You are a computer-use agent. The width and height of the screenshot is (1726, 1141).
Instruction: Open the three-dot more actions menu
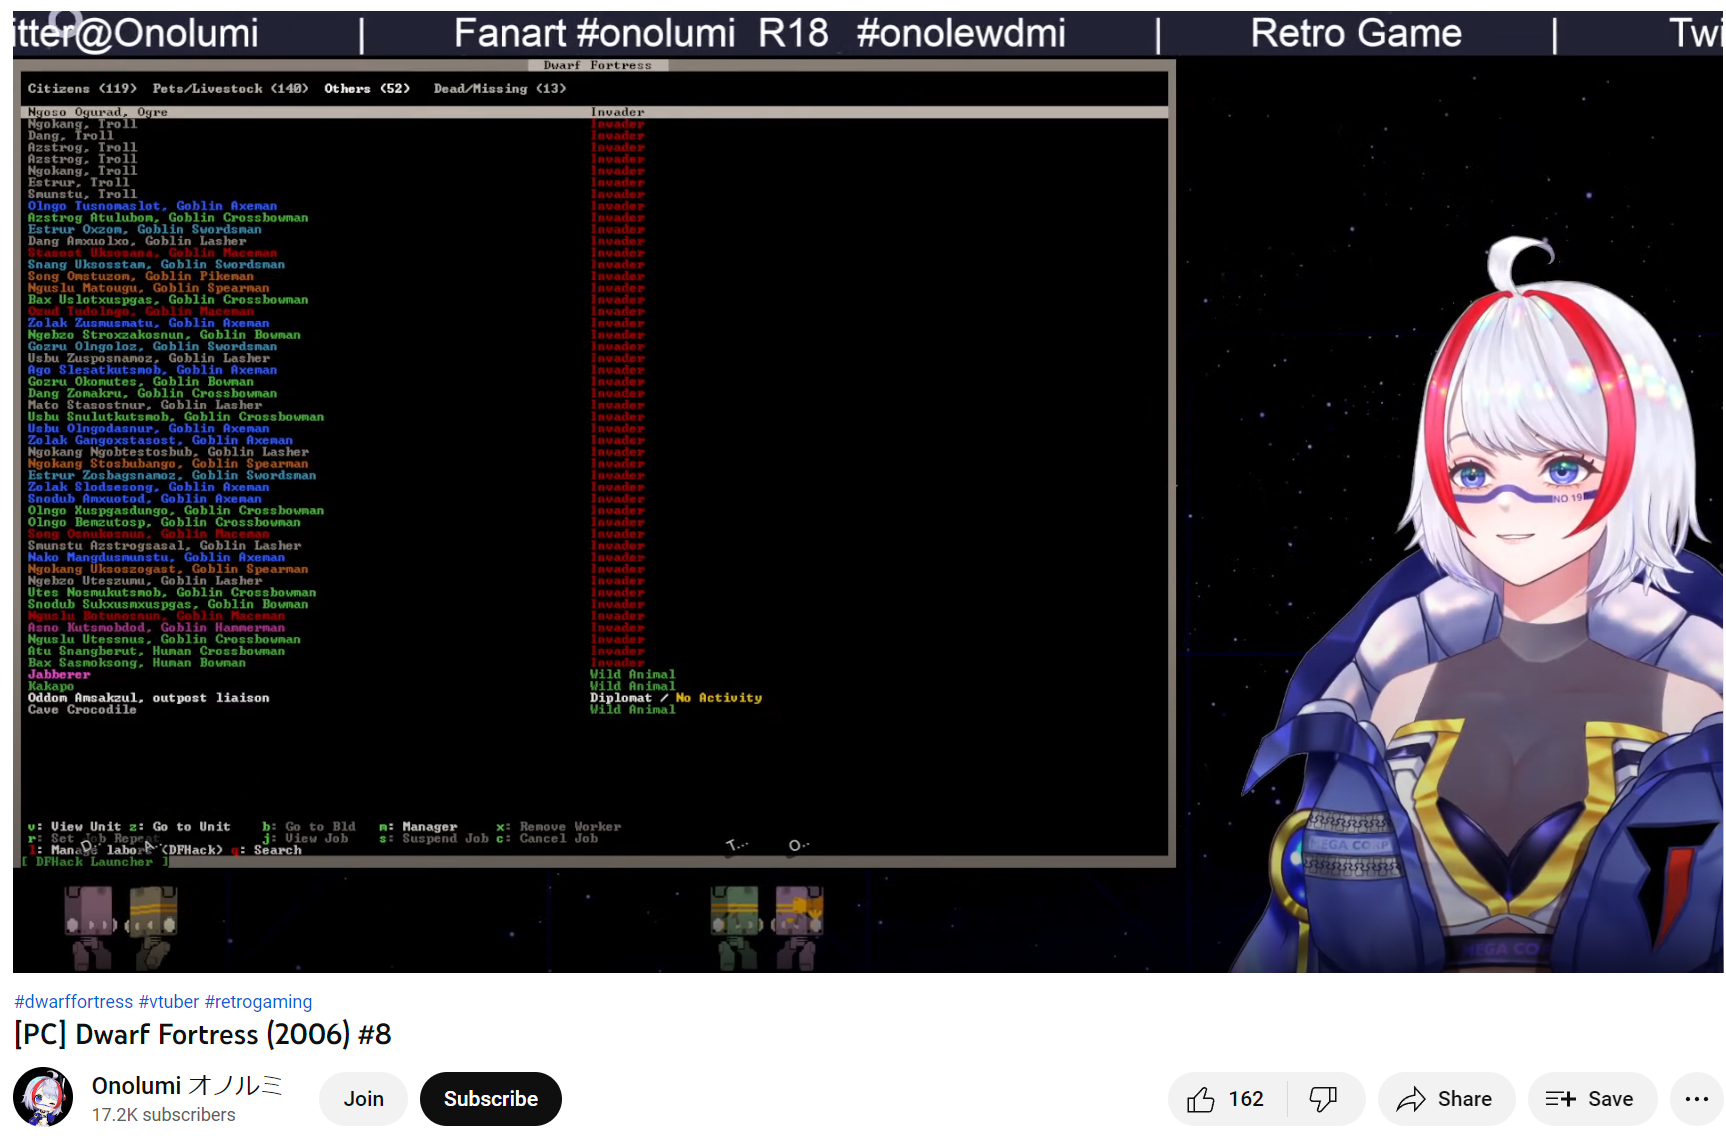pos(1696,1099)
